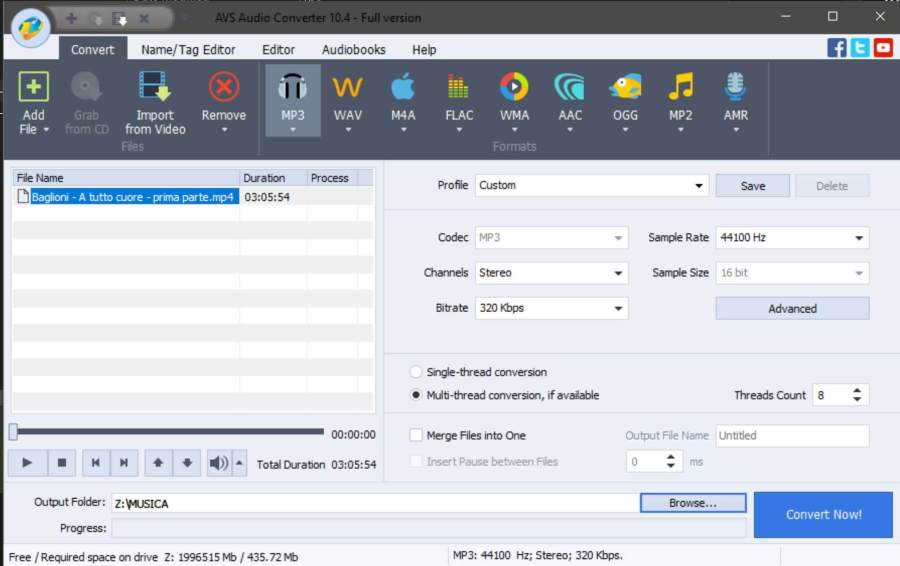Pick the OGG format icon
This screenshot has height=566, width=900.
(x=625, y=88)
